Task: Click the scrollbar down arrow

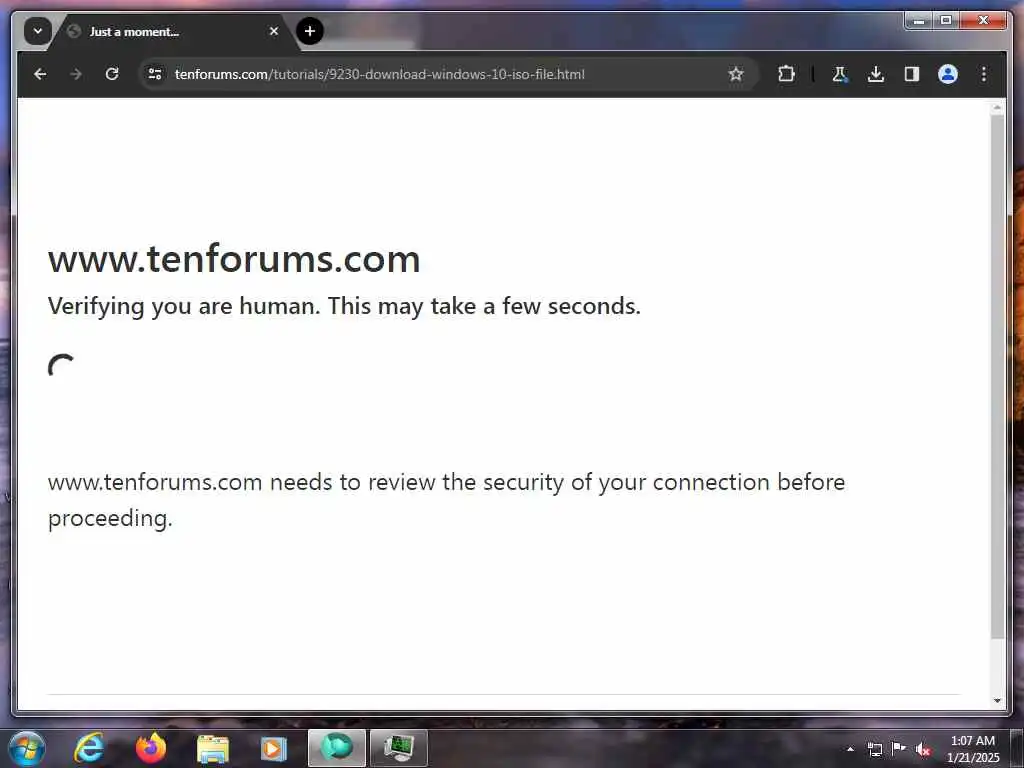Action: 997,701
